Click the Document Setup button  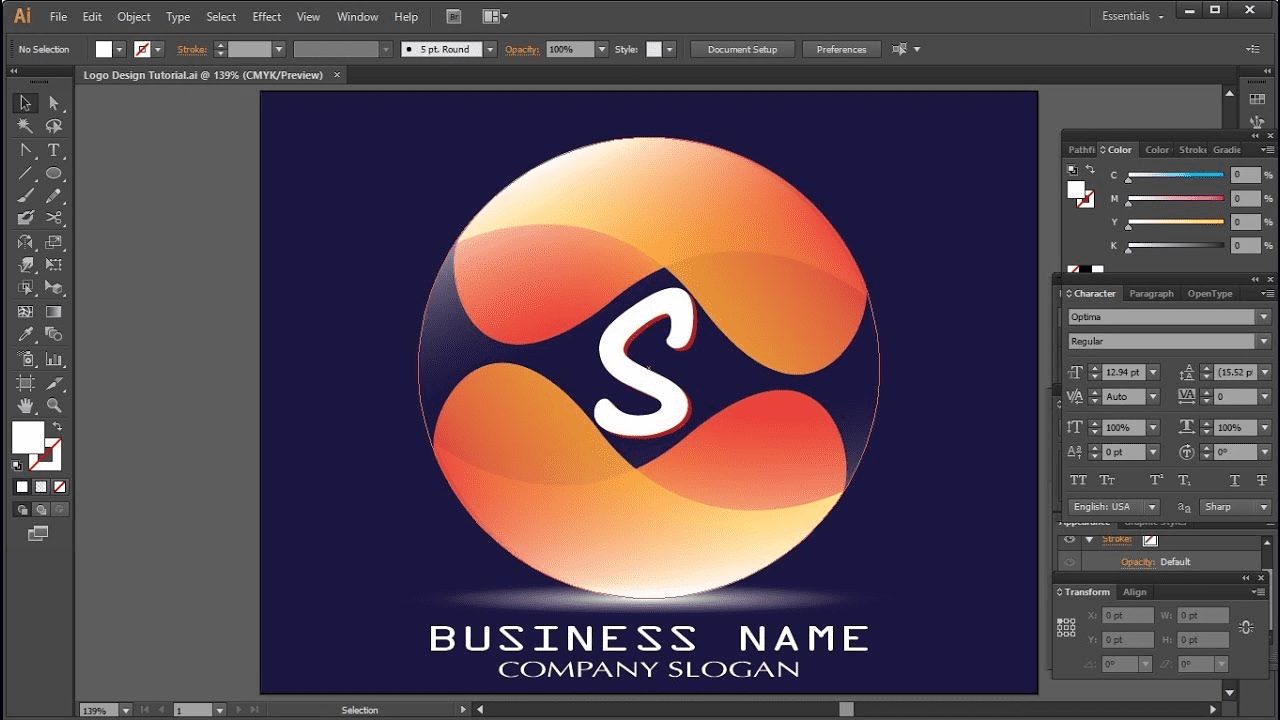pos(742,49)
